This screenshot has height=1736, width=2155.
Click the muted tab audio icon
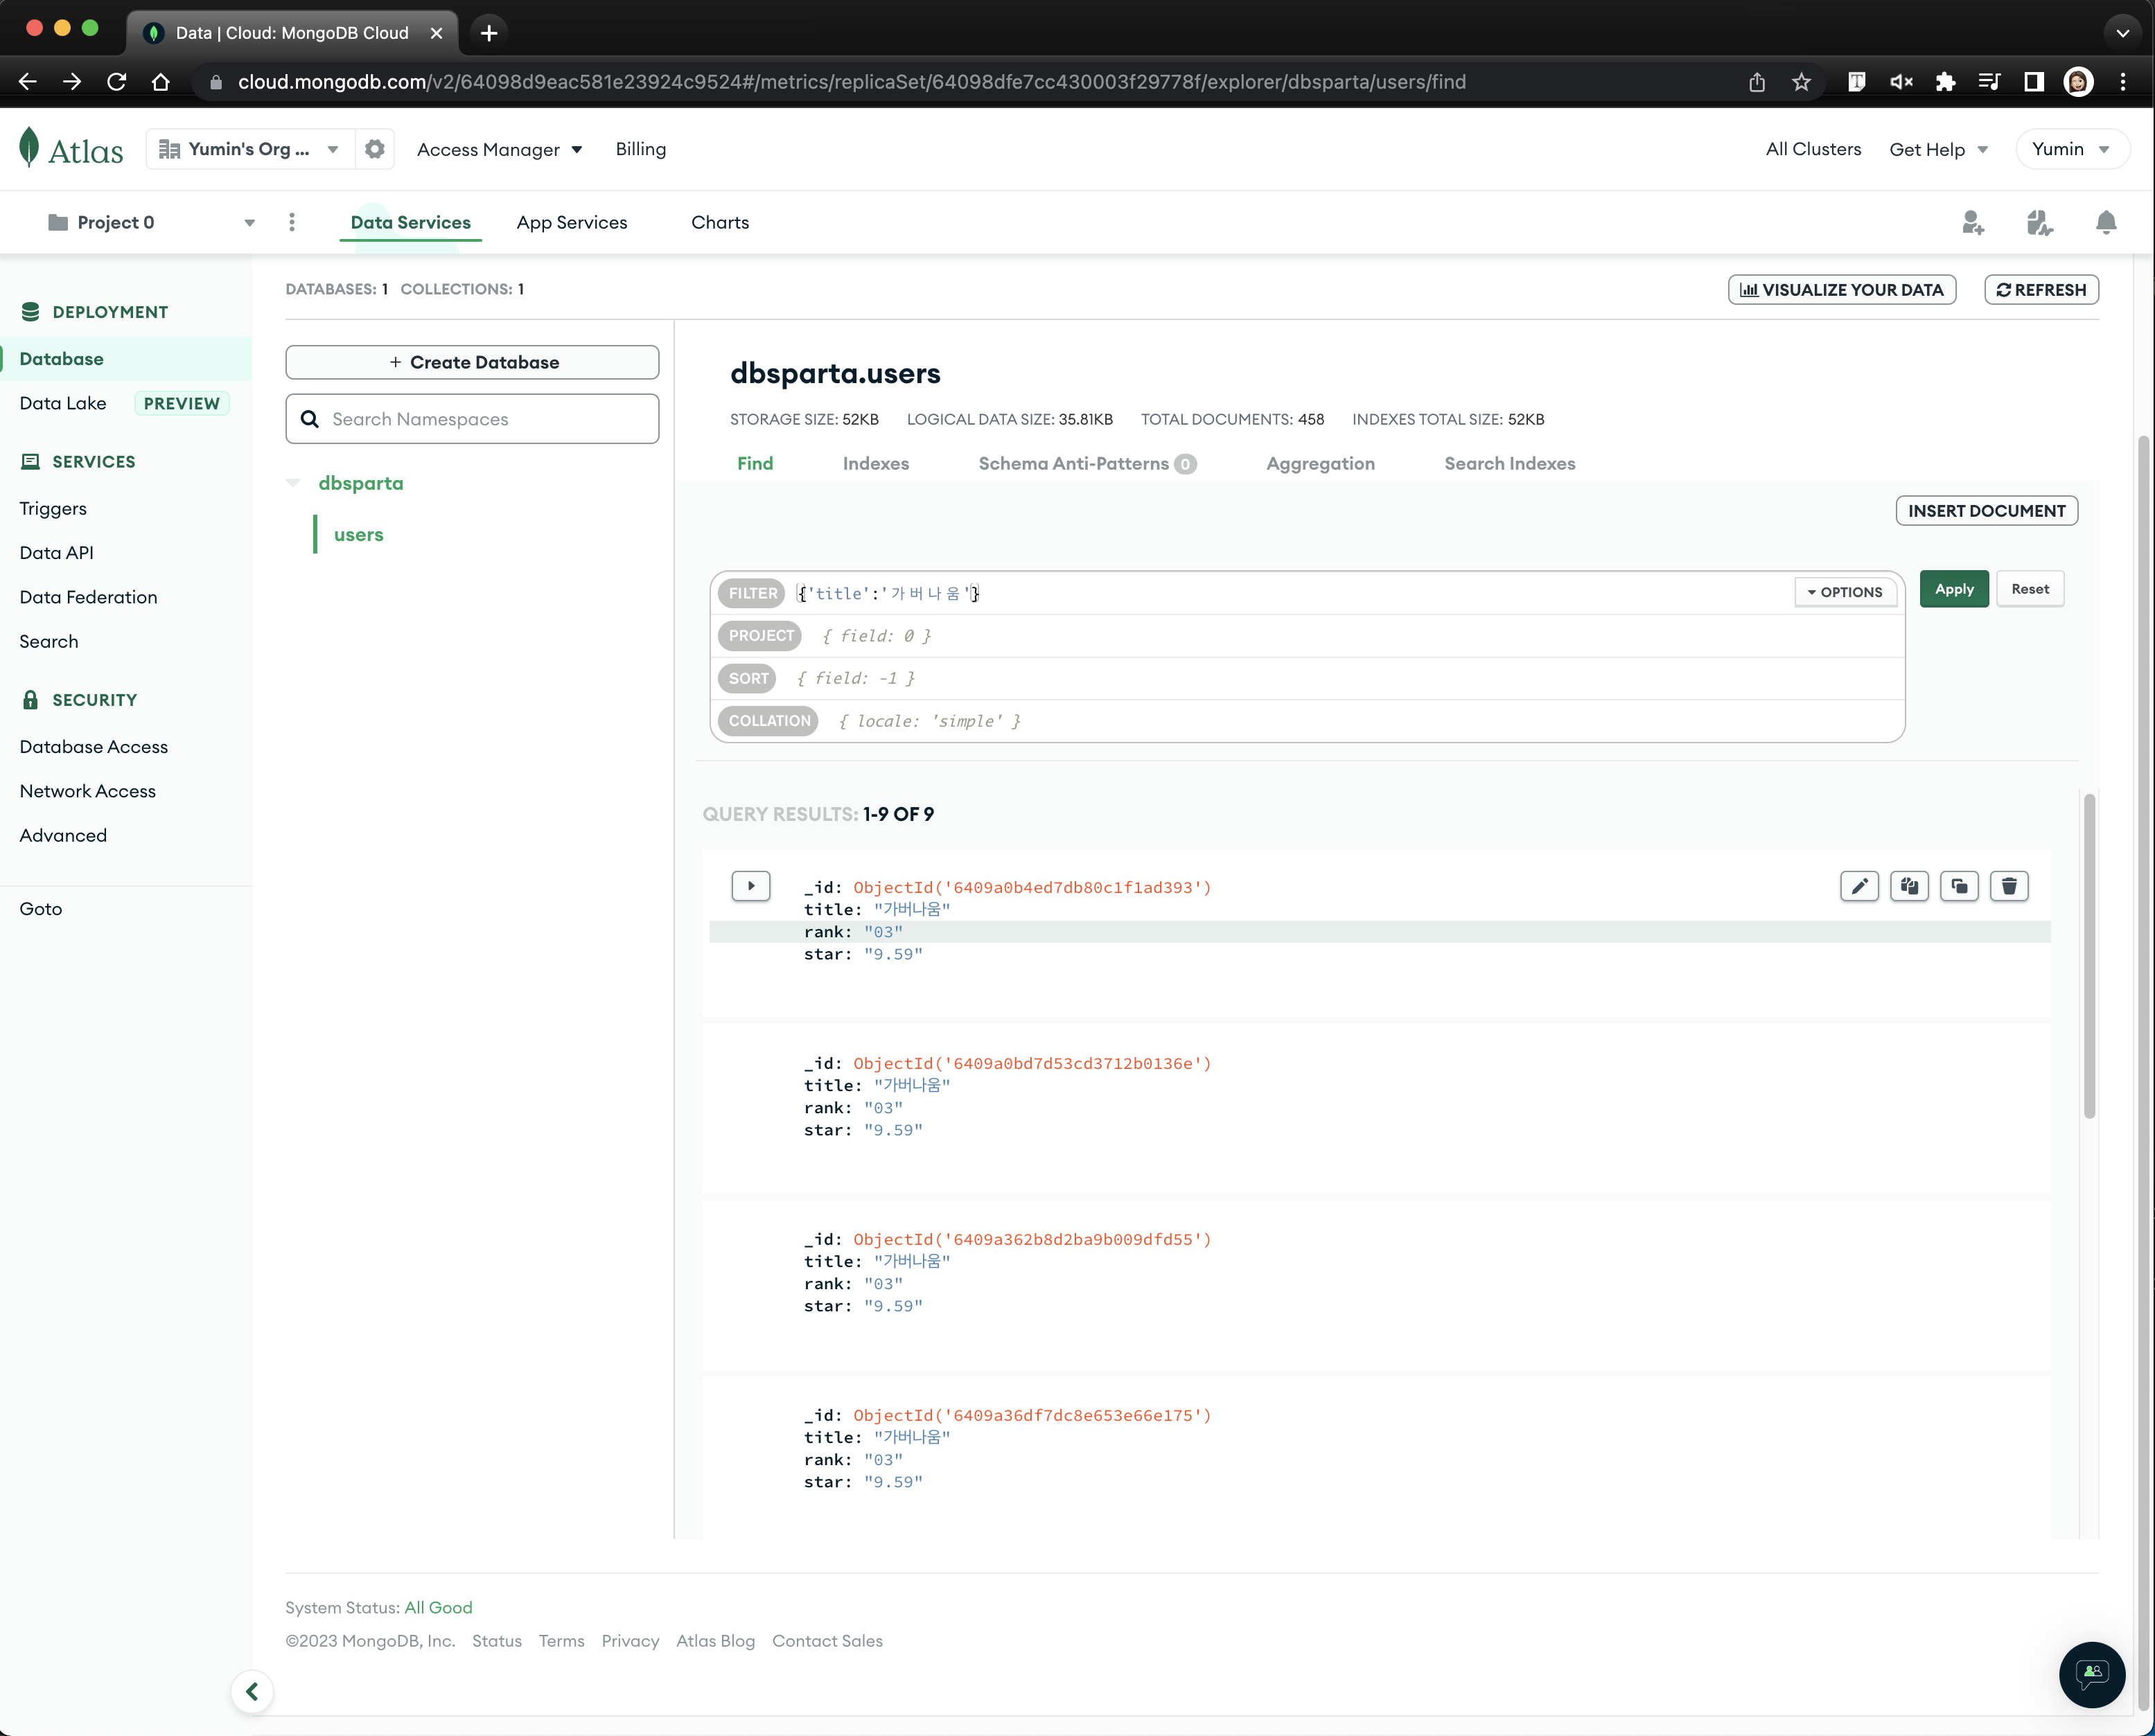[1901, 82]
